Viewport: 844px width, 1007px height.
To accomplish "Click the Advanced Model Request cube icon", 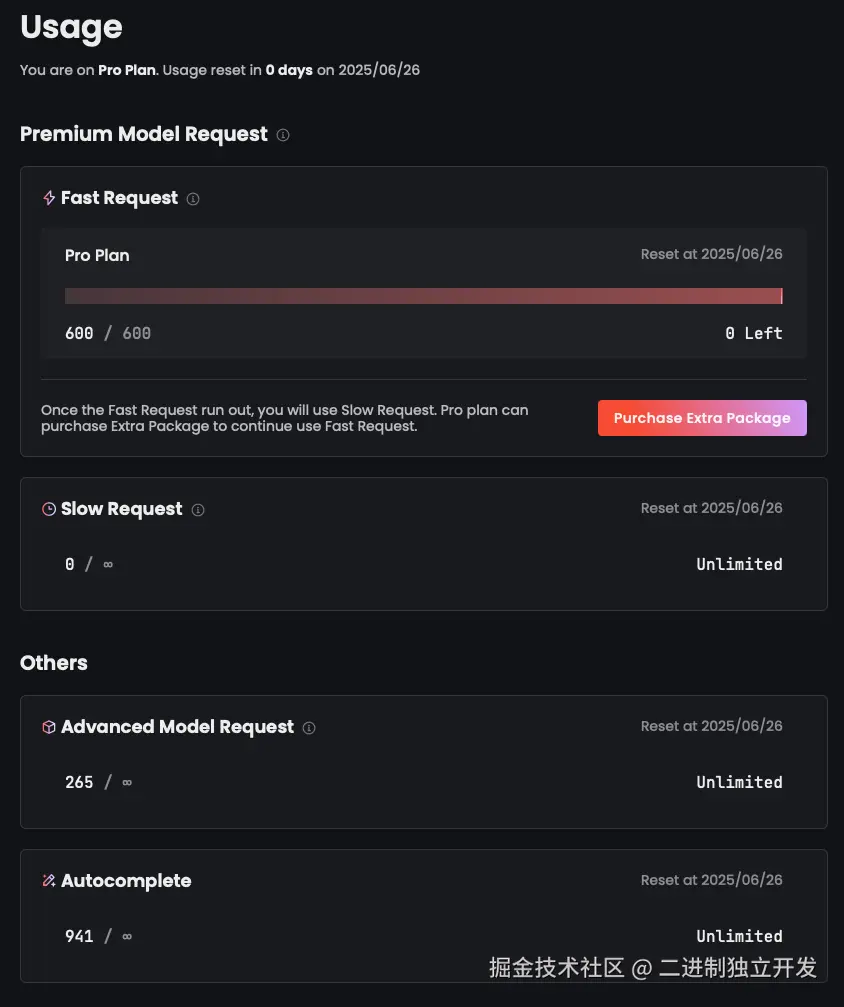I will coord(48,727).
